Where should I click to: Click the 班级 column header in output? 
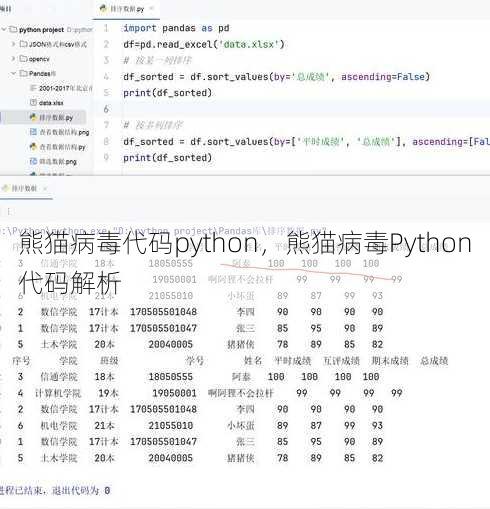click(109, 361)
